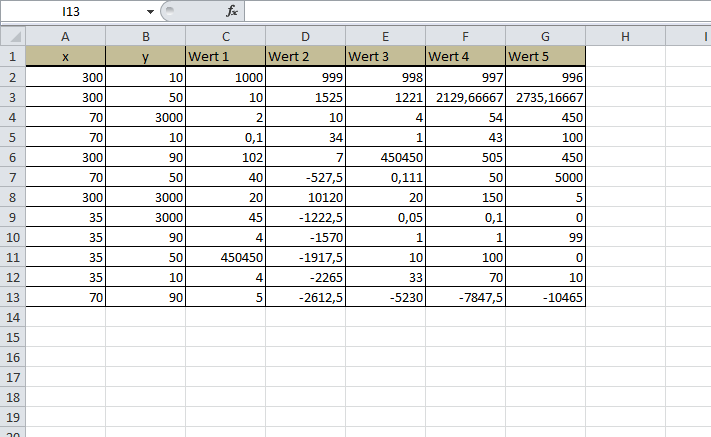This screenshot has width=711, height=437.
Task: Select row 3 header
Action: 13,97
